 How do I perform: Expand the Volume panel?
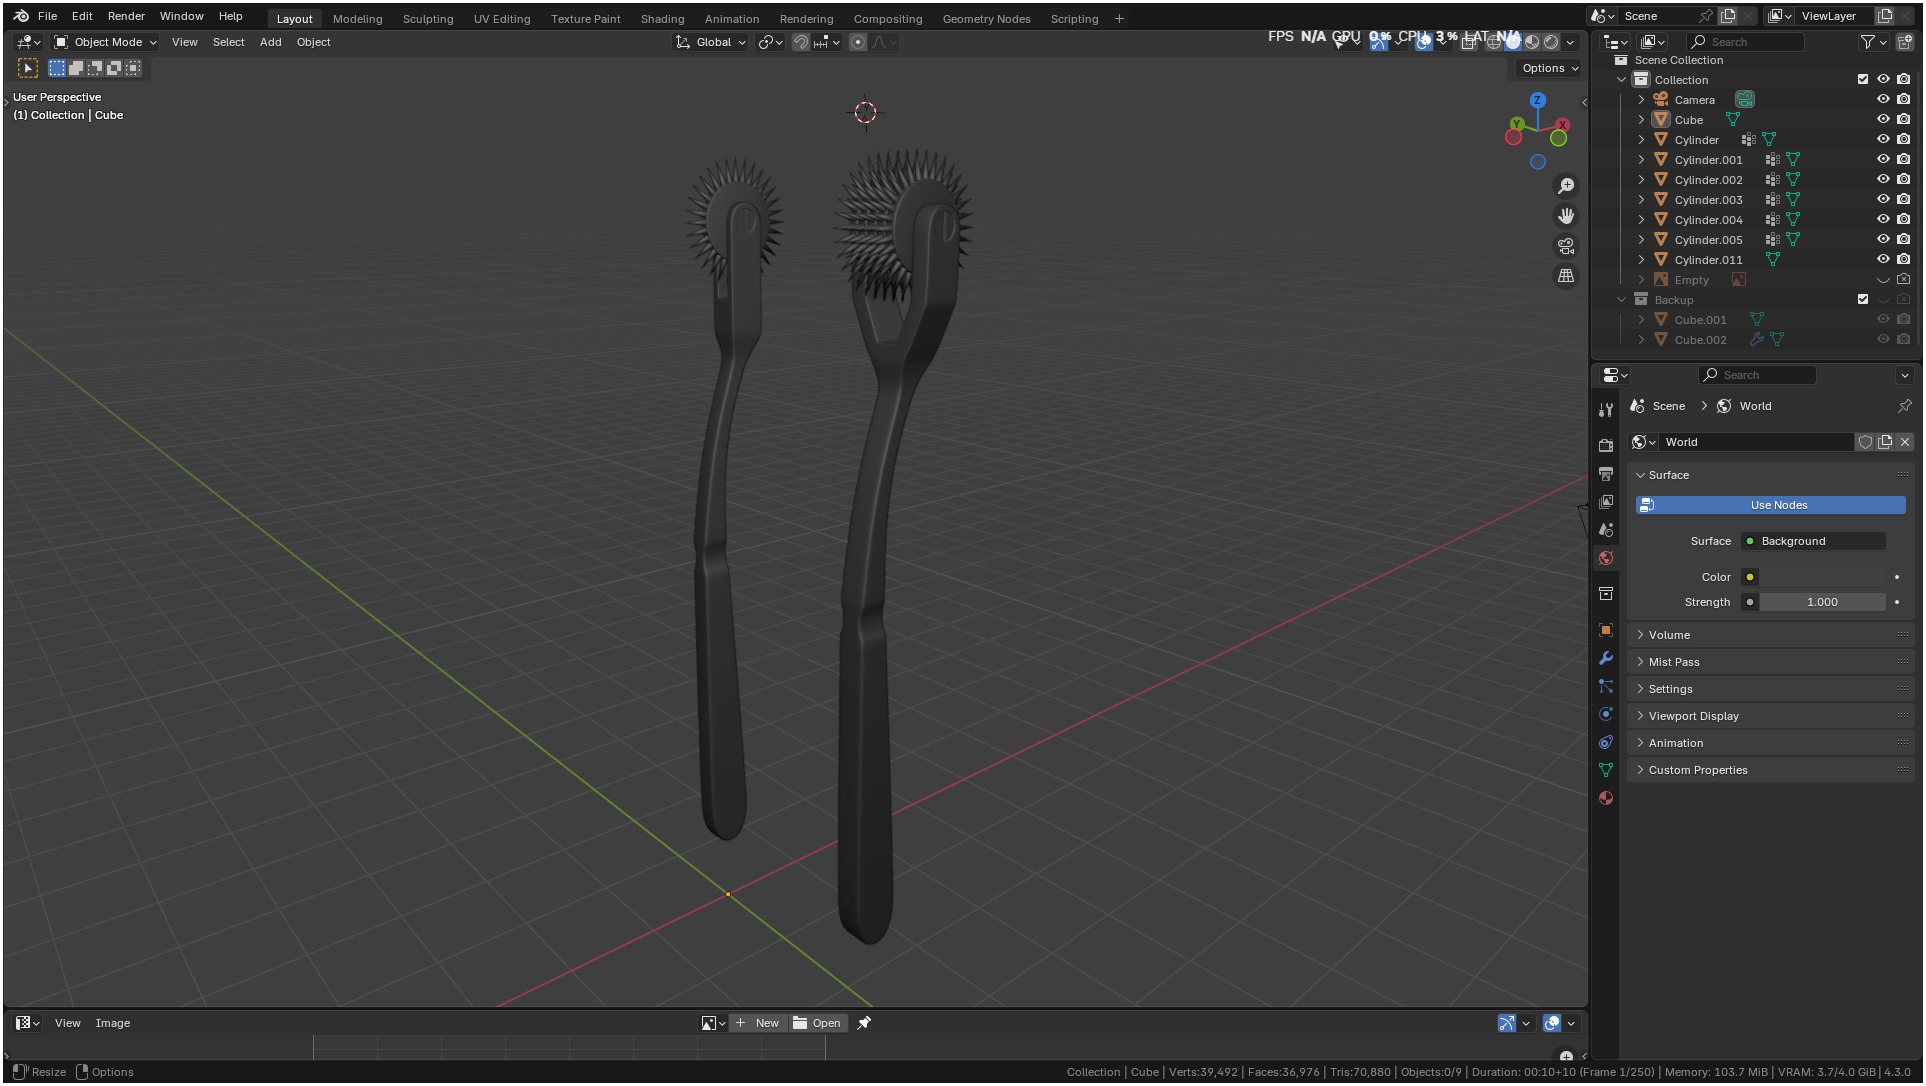pyautogui.click(x=1669, y=635)
